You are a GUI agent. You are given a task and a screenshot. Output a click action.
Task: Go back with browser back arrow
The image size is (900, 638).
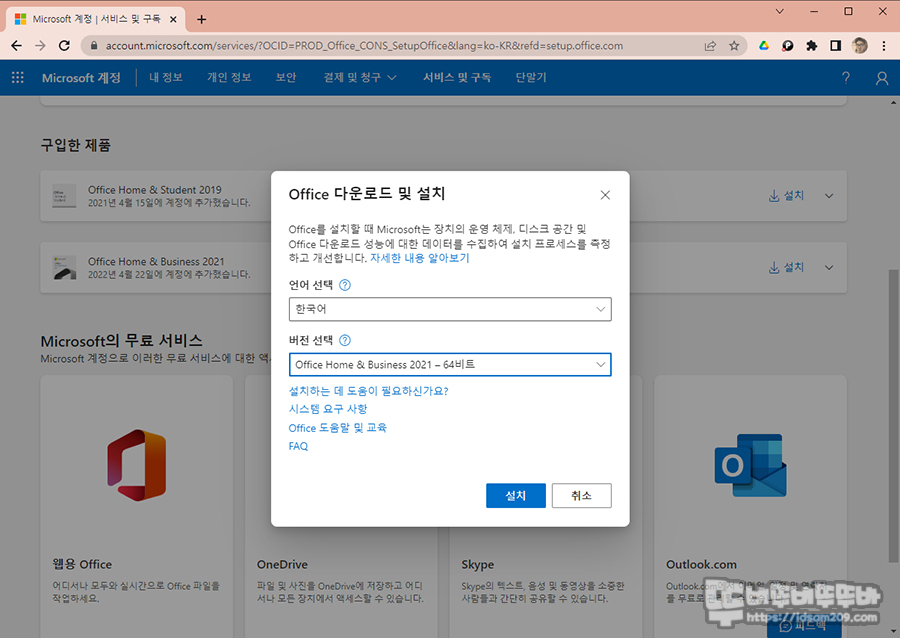click(17, 46)
